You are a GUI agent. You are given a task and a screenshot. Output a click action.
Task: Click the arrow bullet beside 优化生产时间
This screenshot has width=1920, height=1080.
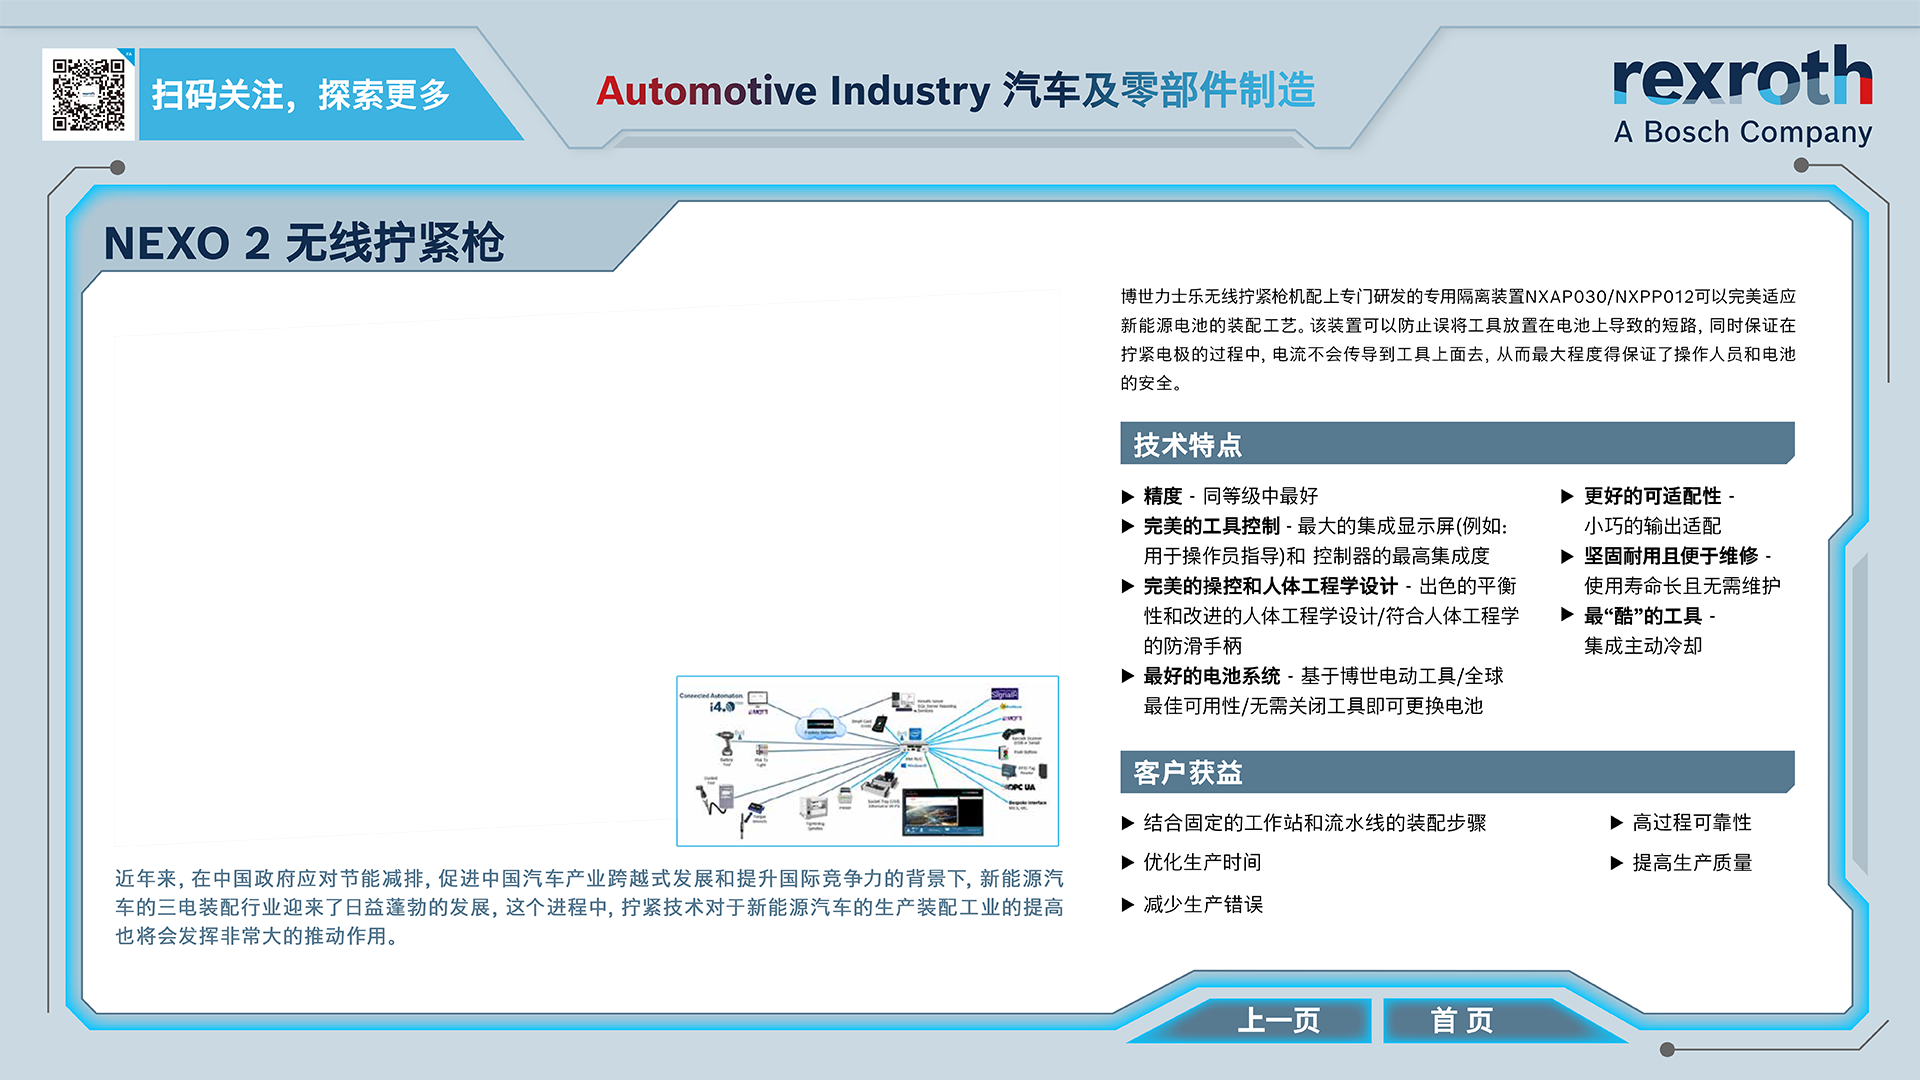(x=1128, y=863)
